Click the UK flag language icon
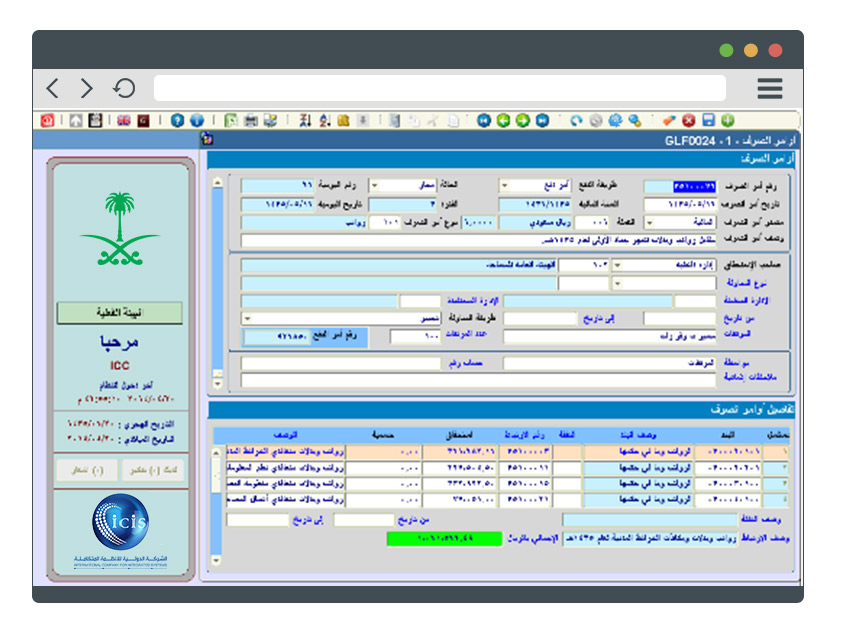Screen dimensions: 850x629 tap(124, 121)
